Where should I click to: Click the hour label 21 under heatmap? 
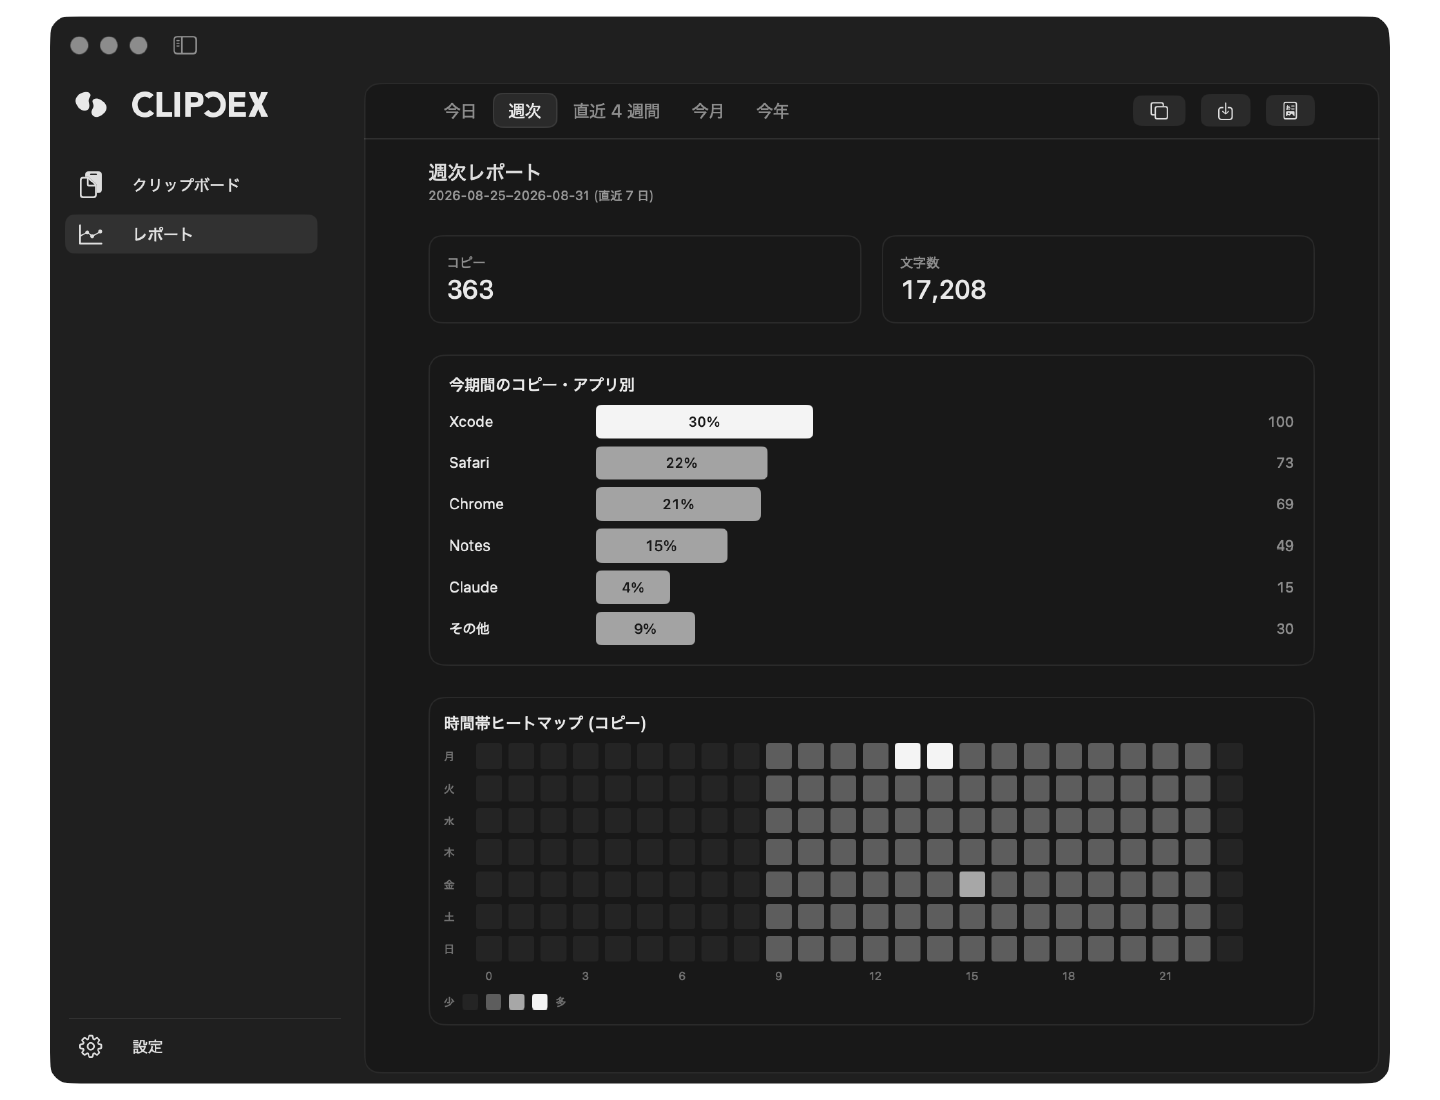click(x=1165, y=976)
